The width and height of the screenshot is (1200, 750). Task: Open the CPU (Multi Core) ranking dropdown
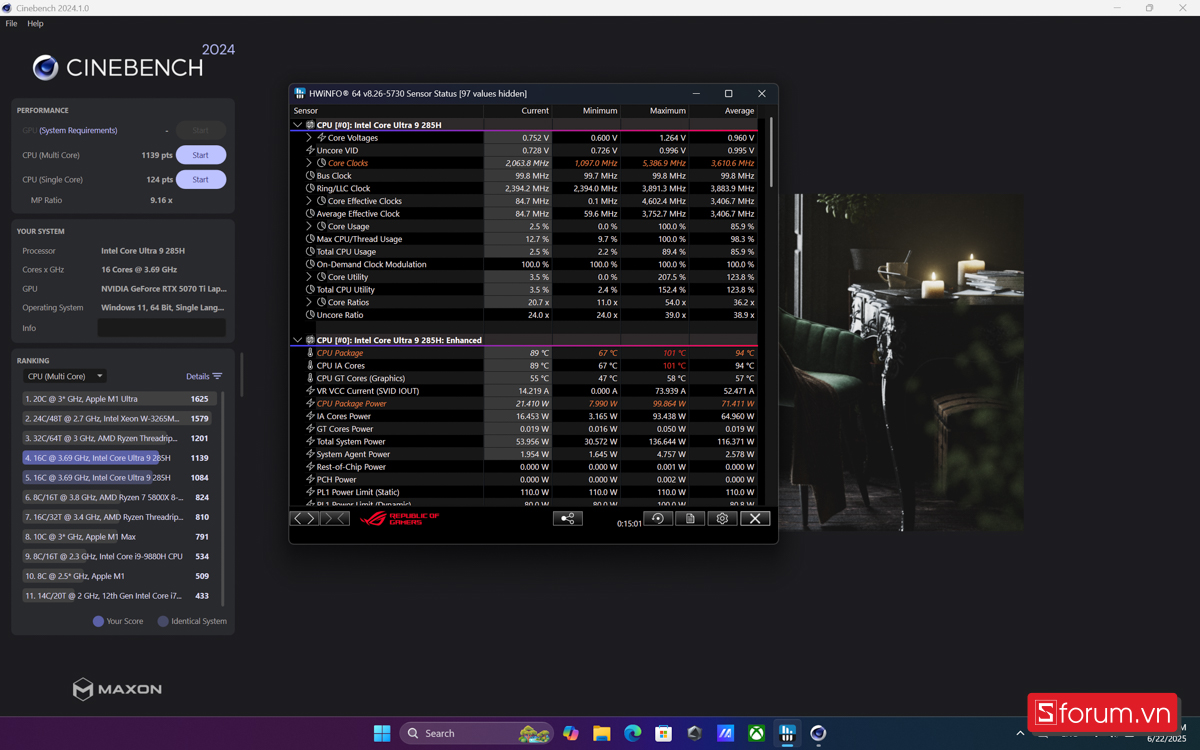coord(64,376)
